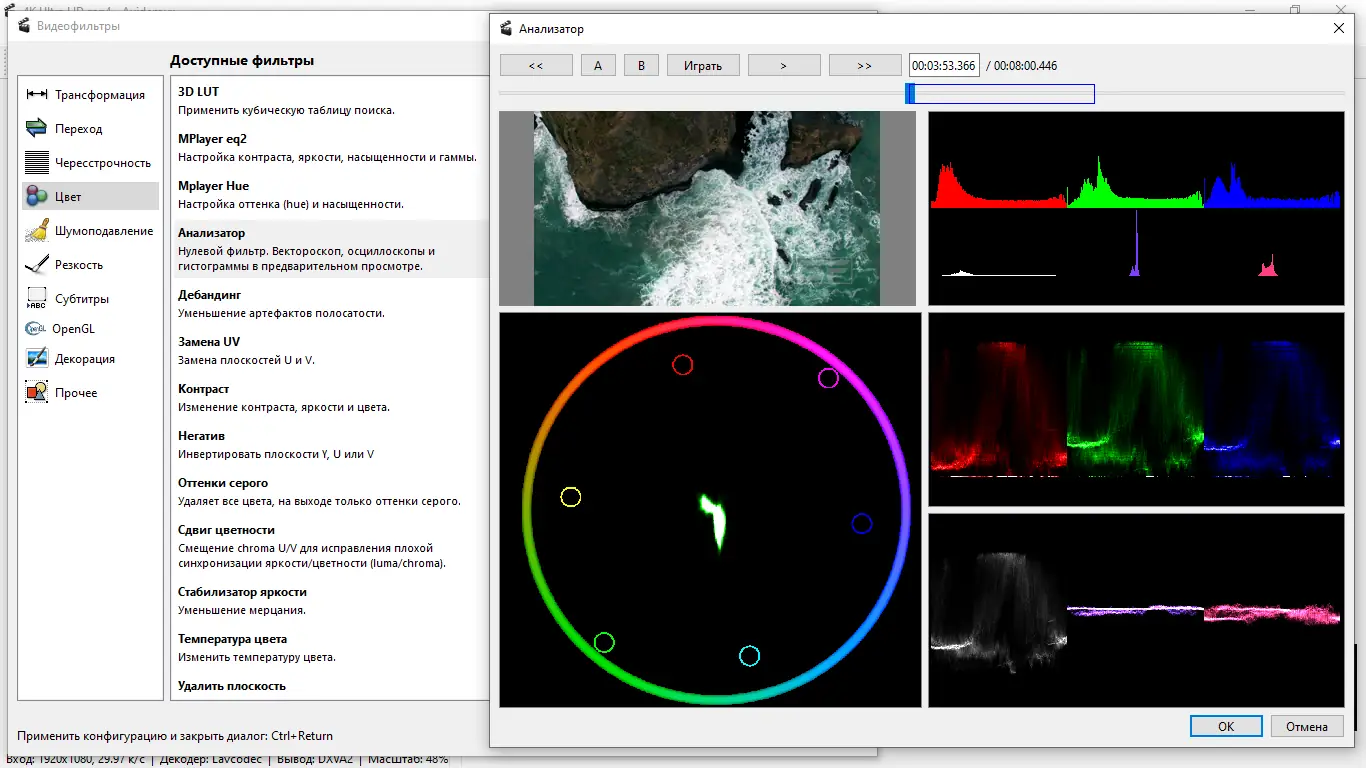Click the Цвет color balls icon
Screen dimensions: 1366x768
(37, 197)
